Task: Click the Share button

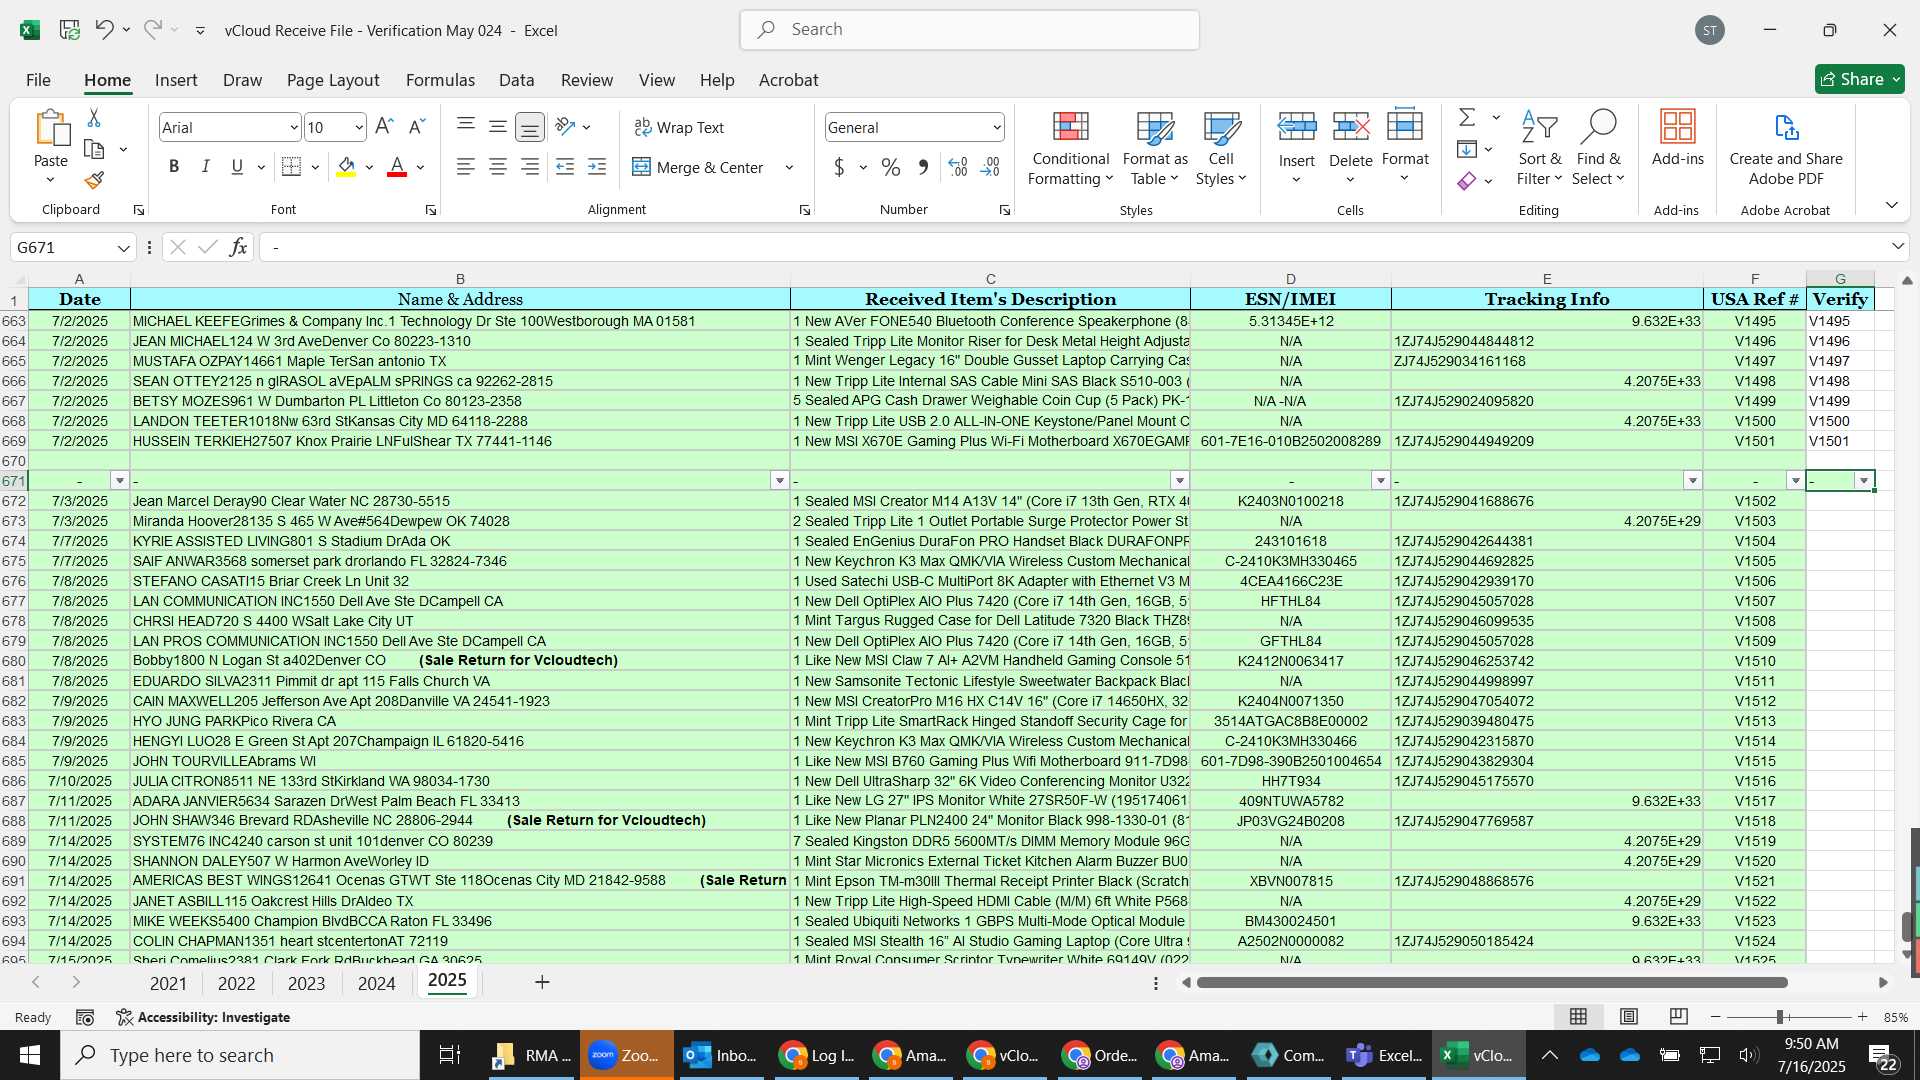Action: click(1859, 79)
